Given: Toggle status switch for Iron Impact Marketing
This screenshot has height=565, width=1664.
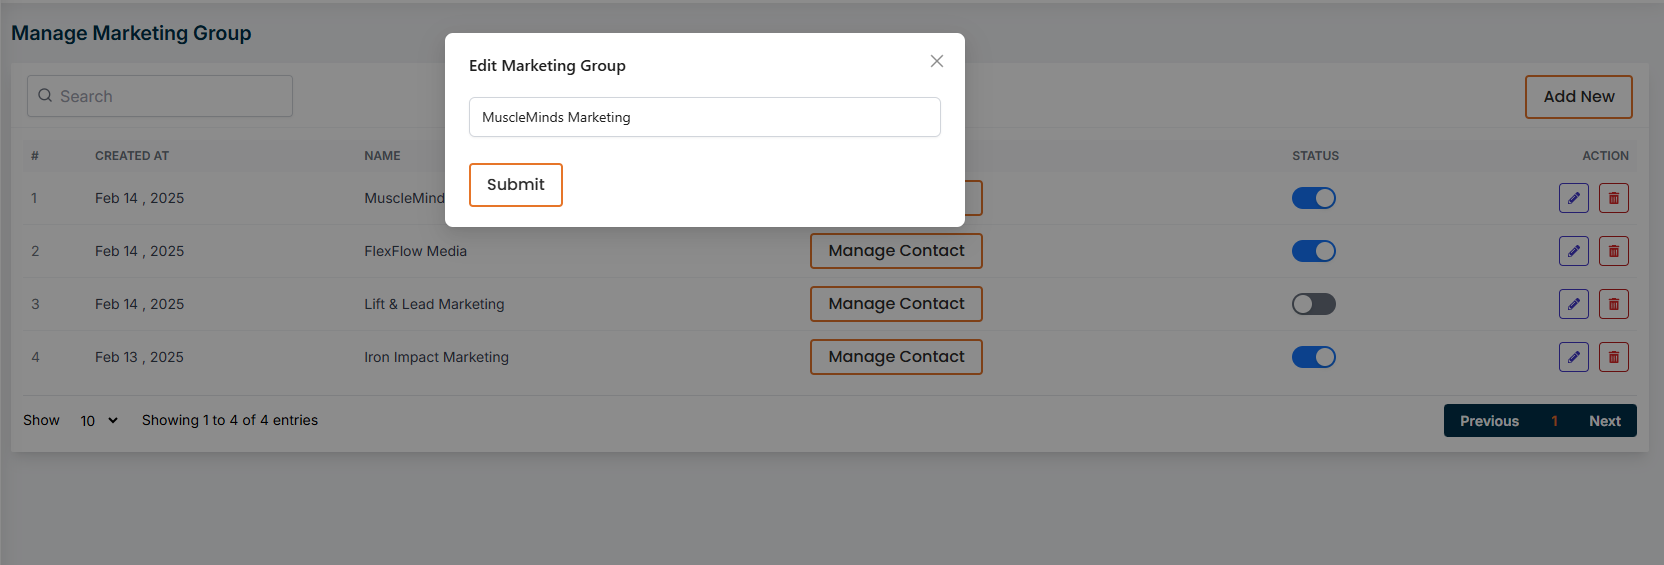Looking at the screenshot, I should pos(1313,357).
